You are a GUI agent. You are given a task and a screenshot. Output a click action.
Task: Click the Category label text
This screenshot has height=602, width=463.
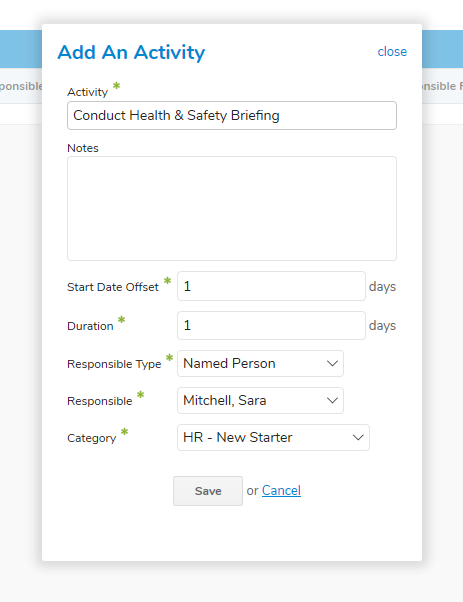(x=91, y=438)
